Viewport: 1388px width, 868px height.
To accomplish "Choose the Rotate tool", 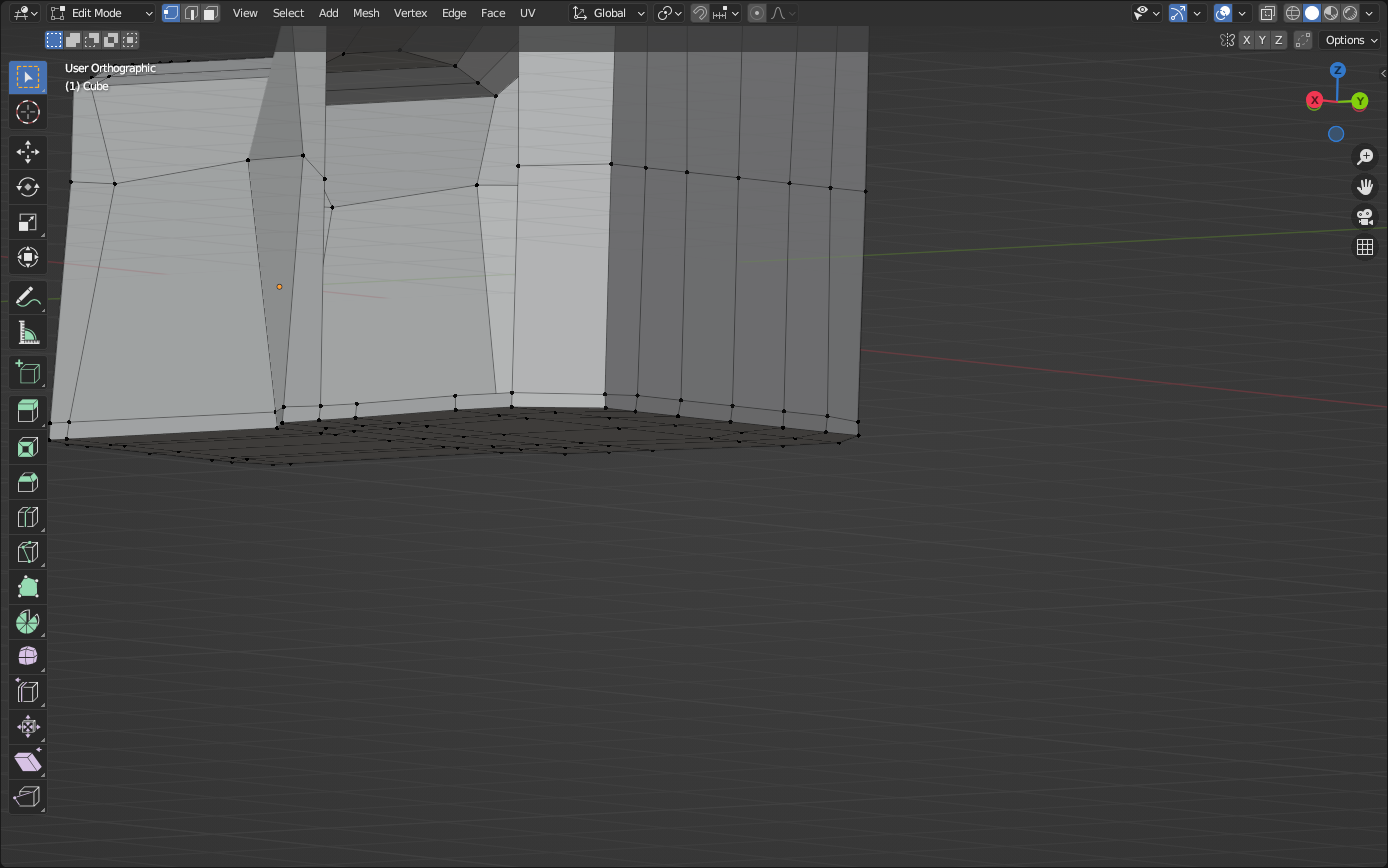I will (28, 187).
